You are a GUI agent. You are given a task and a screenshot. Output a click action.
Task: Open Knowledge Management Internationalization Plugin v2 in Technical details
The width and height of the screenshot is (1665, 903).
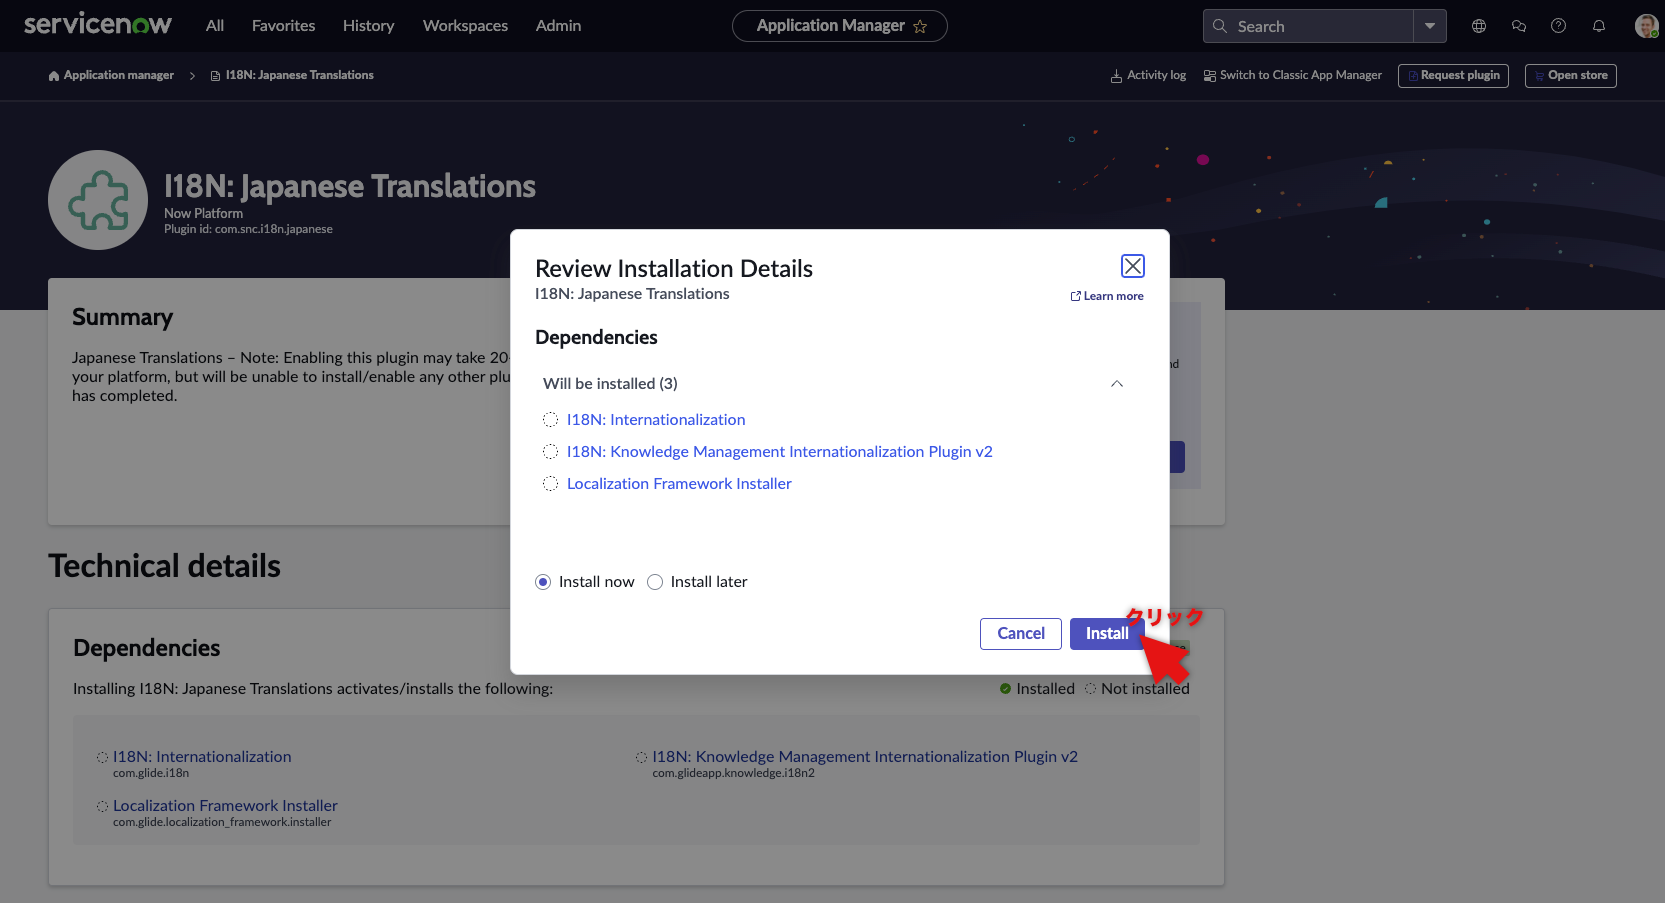pyautogui.click(x=865, y=757)
